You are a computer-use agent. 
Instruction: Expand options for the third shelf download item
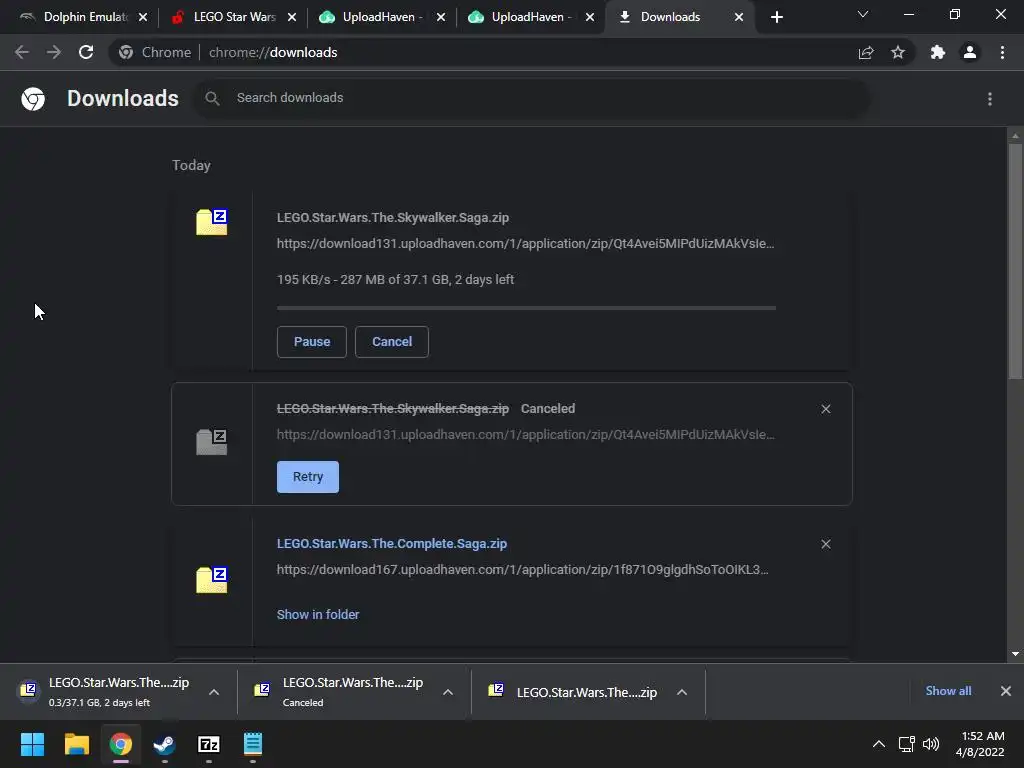682,692
